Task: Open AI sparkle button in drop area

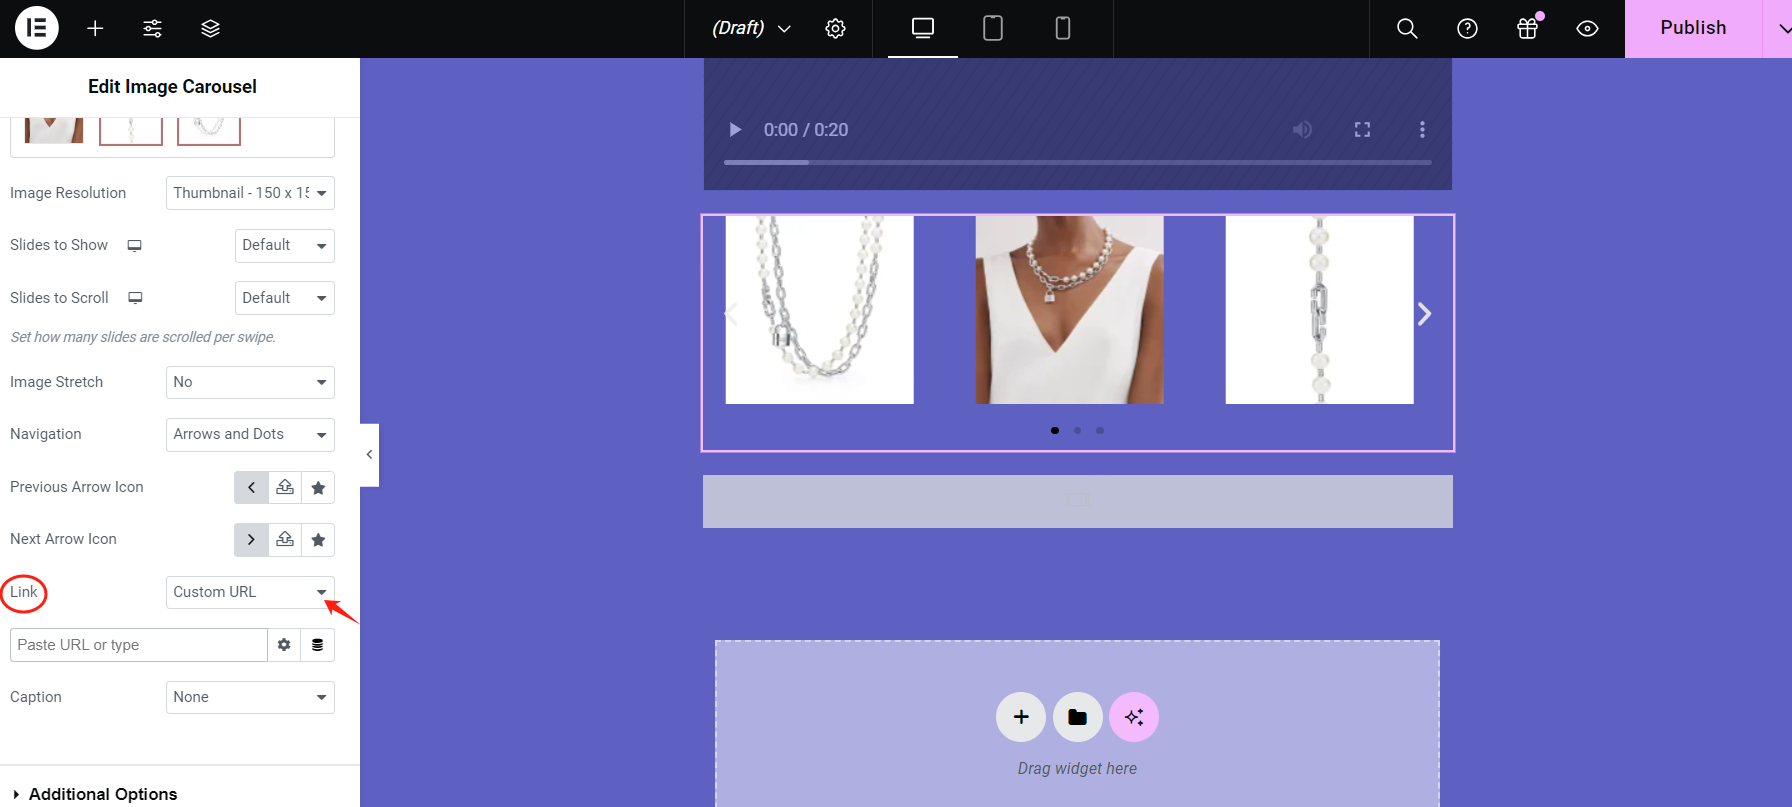Action: (x=1134, y=717)
